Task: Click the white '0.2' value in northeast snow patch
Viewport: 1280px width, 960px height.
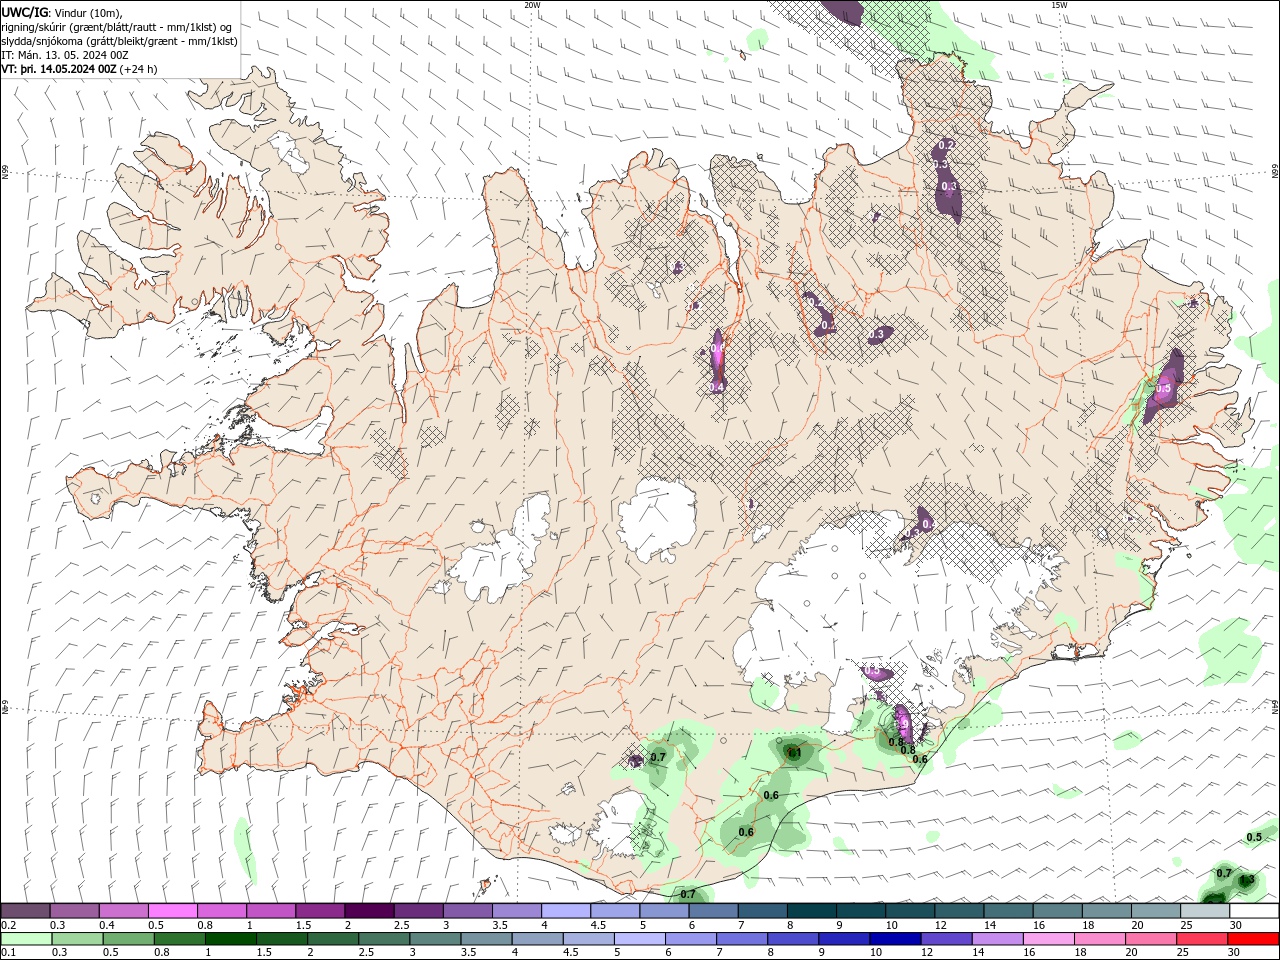Action: (x=947, y=145)
